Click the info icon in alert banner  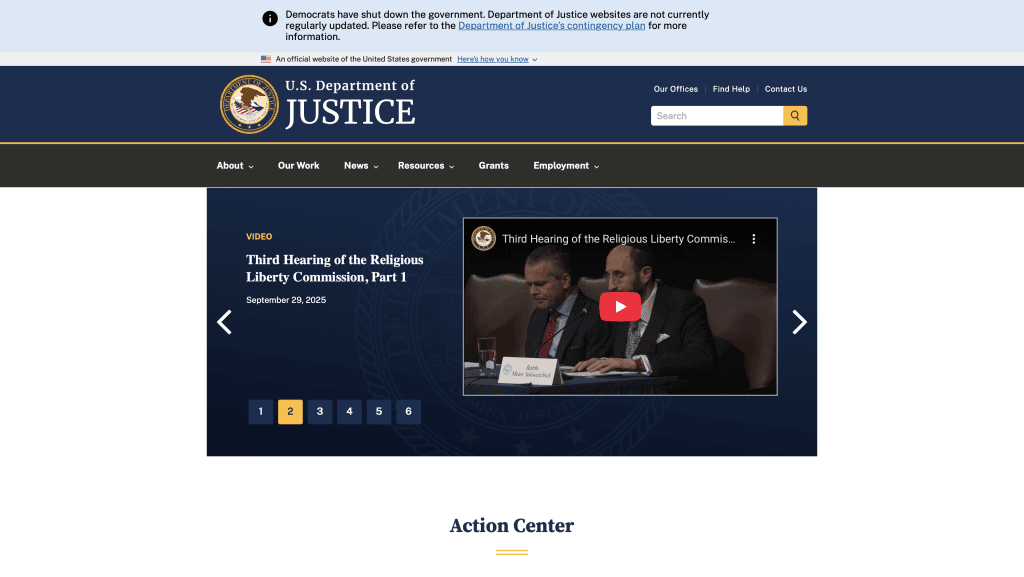click(x=270, y=19)
